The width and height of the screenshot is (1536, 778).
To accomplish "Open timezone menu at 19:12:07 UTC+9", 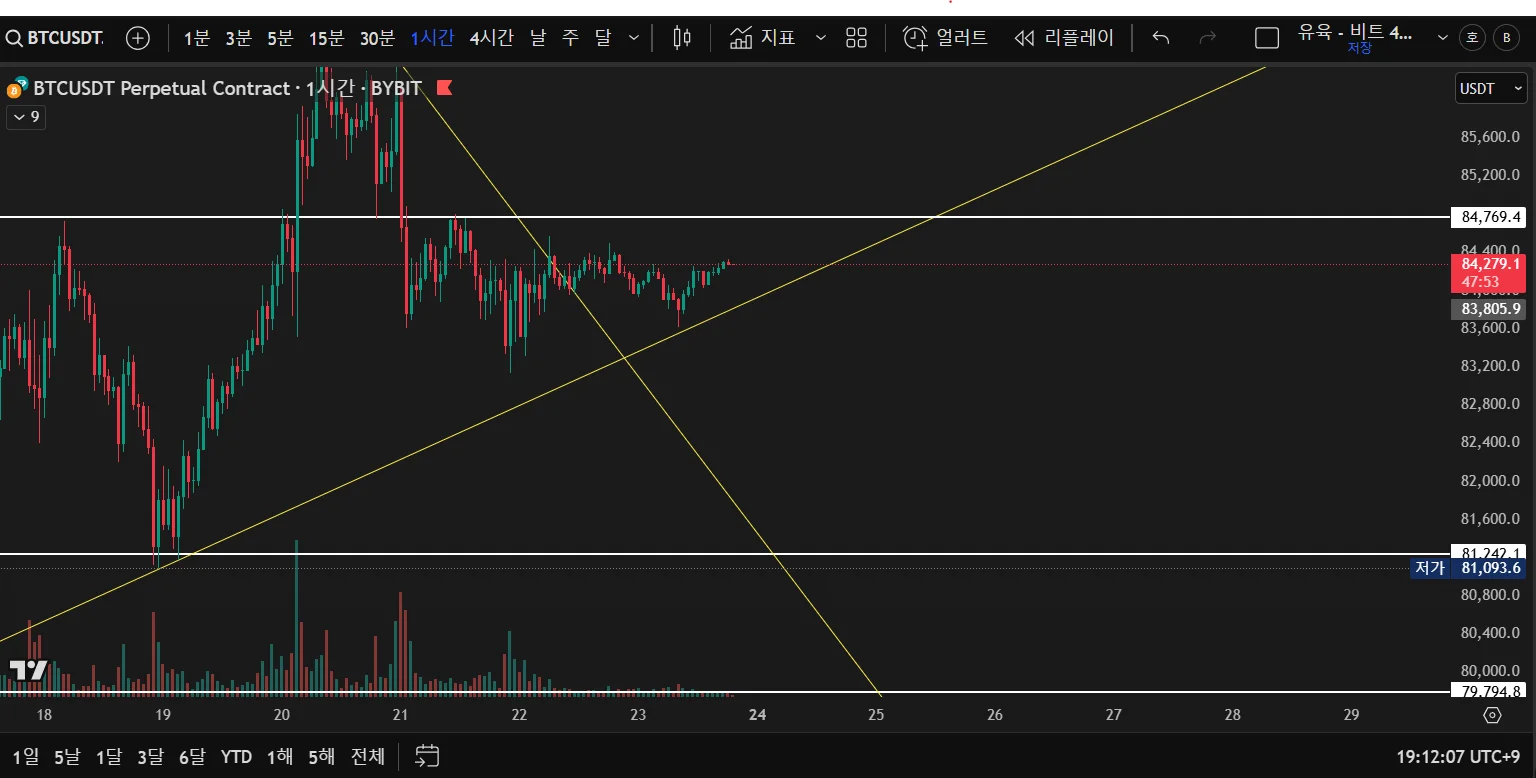I will tap(1460, 757).
